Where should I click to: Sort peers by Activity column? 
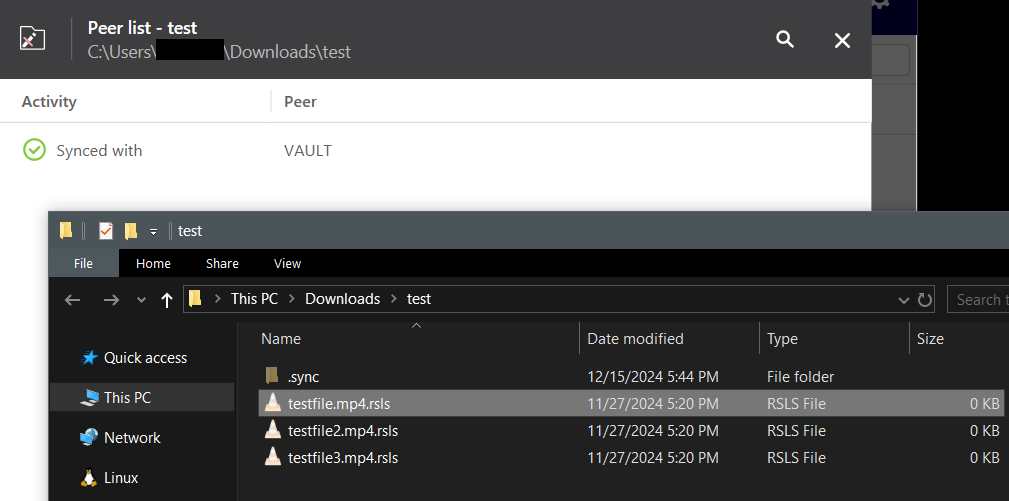click(x=49, y=102)
